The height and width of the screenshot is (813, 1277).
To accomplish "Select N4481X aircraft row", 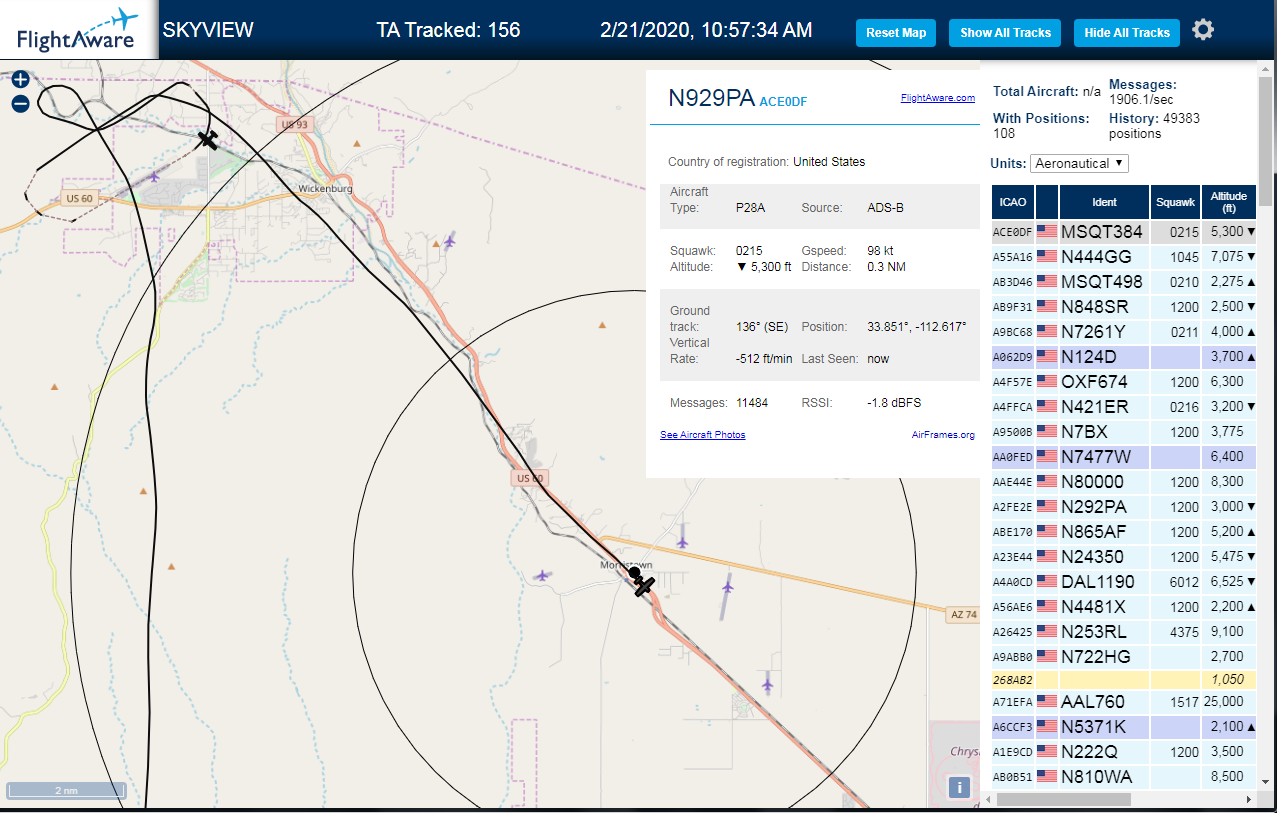I will click(1124, 606).
